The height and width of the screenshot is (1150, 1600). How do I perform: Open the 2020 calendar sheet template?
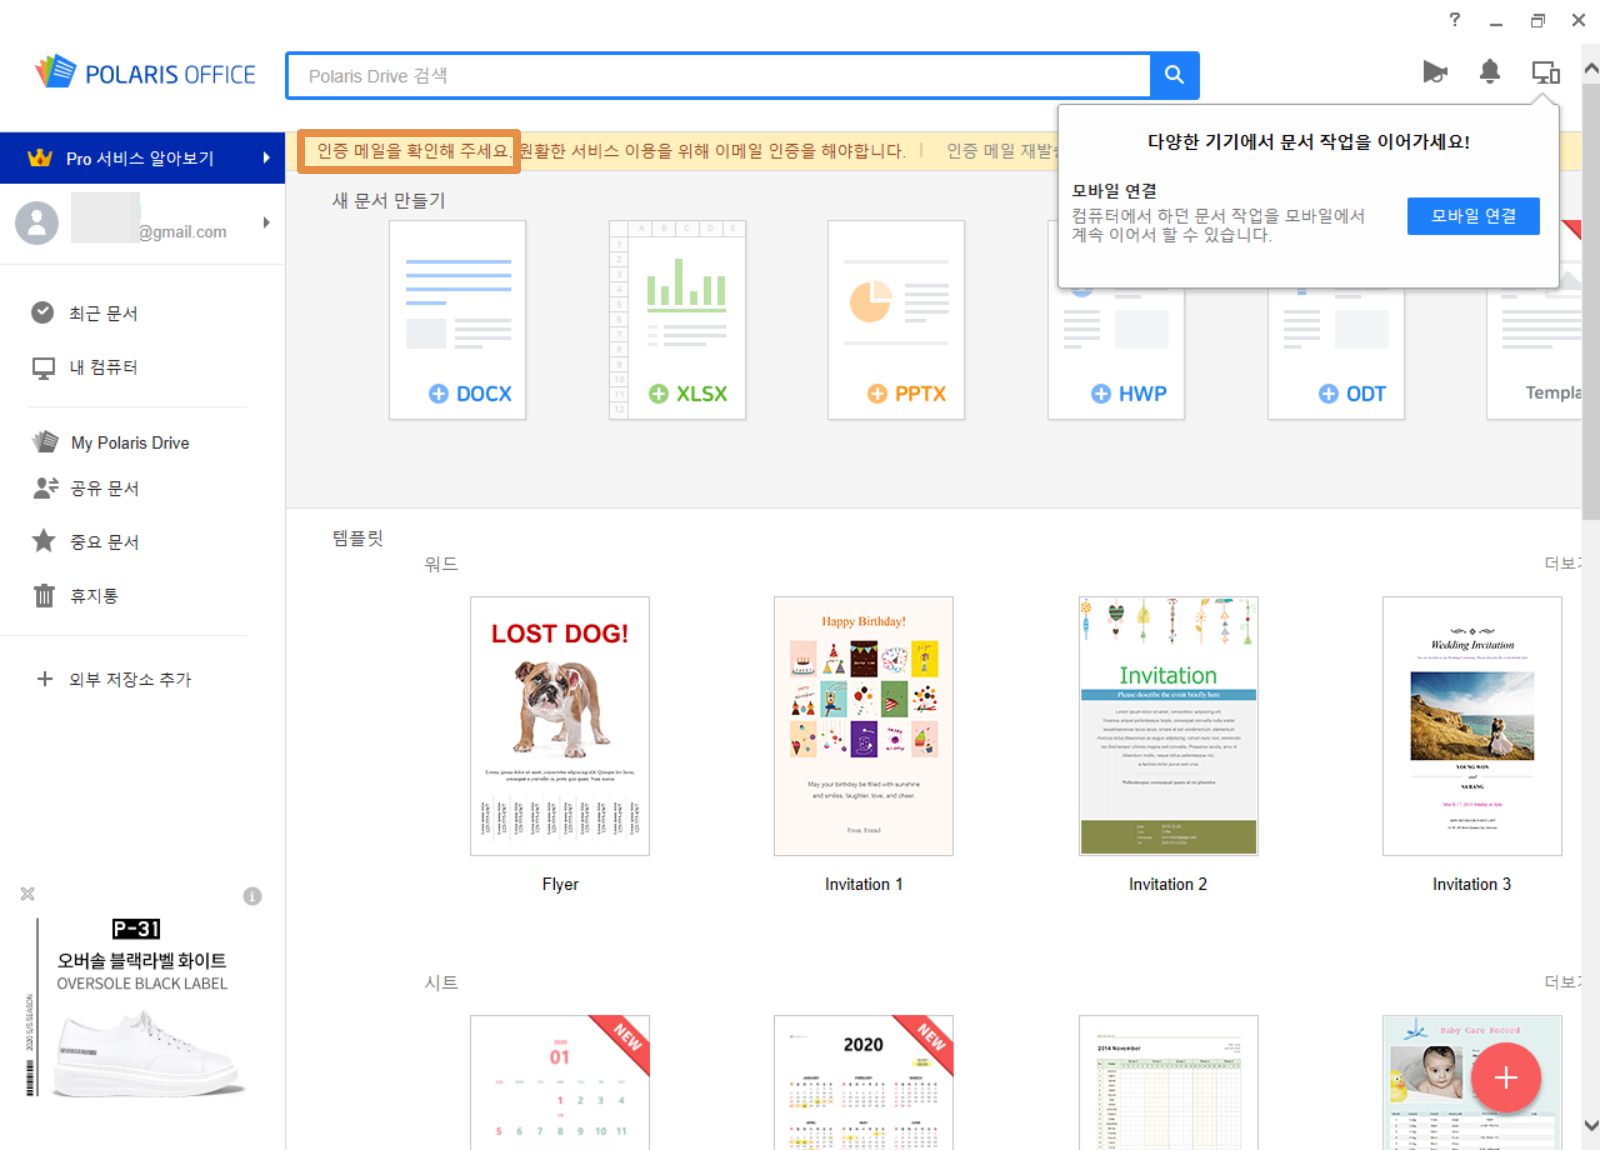[x=864, y=1082]
